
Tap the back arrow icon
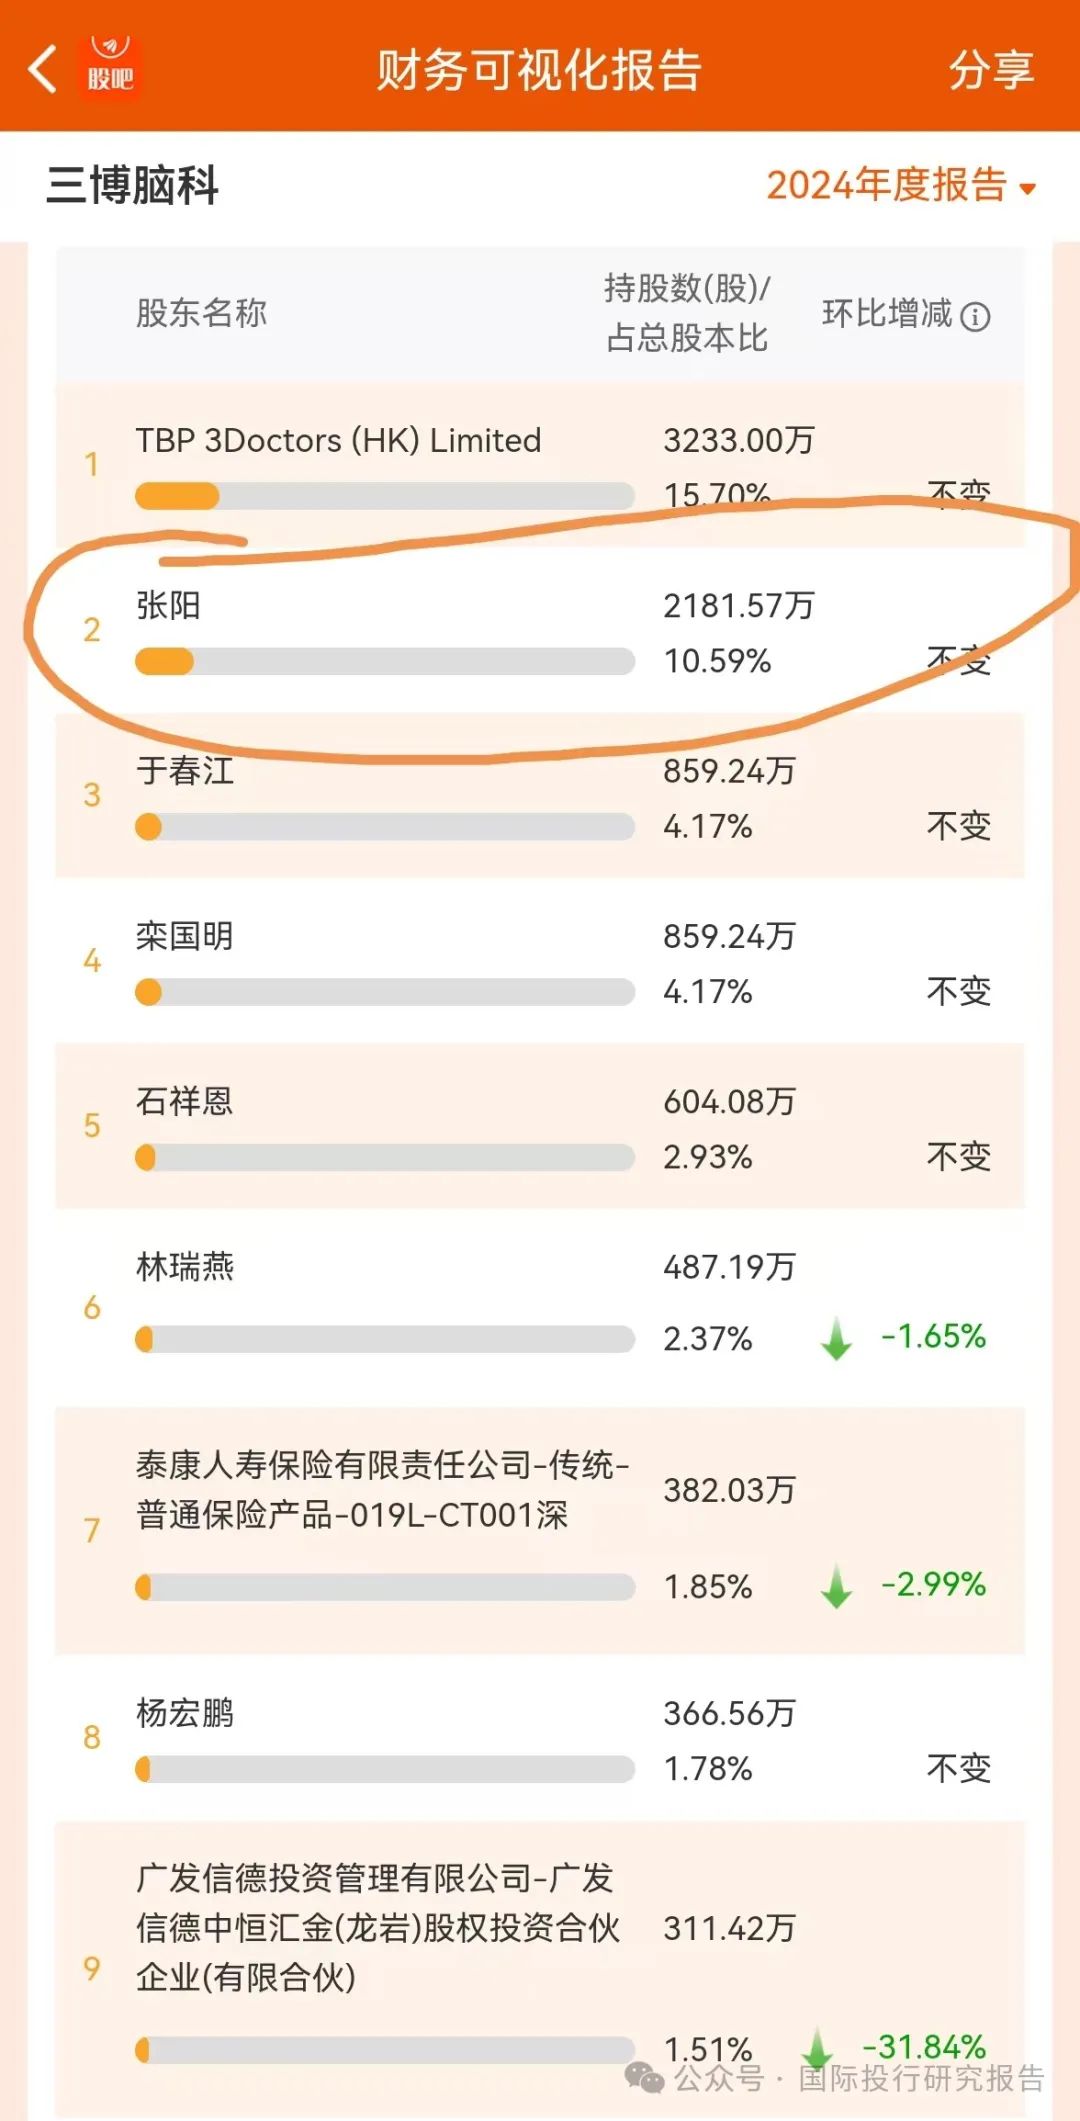(x=43, y=69)
